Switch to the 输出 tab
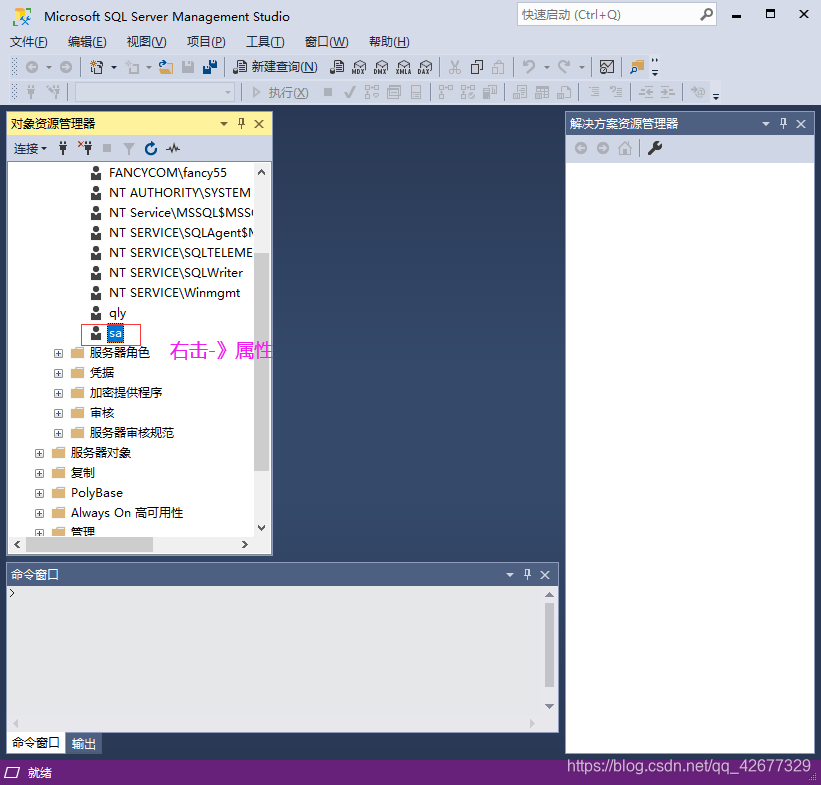 click(84, 744)
